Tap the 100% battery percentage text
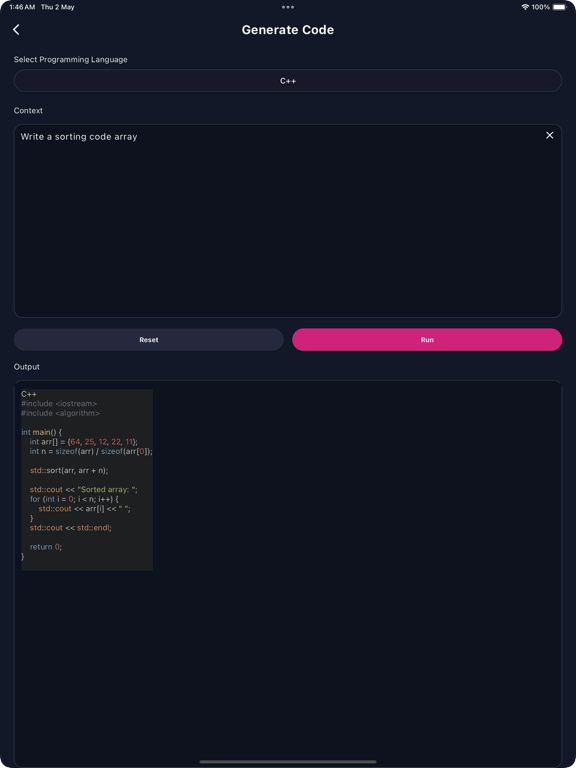Image resolution: width=576 pixels, height=768 pixels. point(541,7)
